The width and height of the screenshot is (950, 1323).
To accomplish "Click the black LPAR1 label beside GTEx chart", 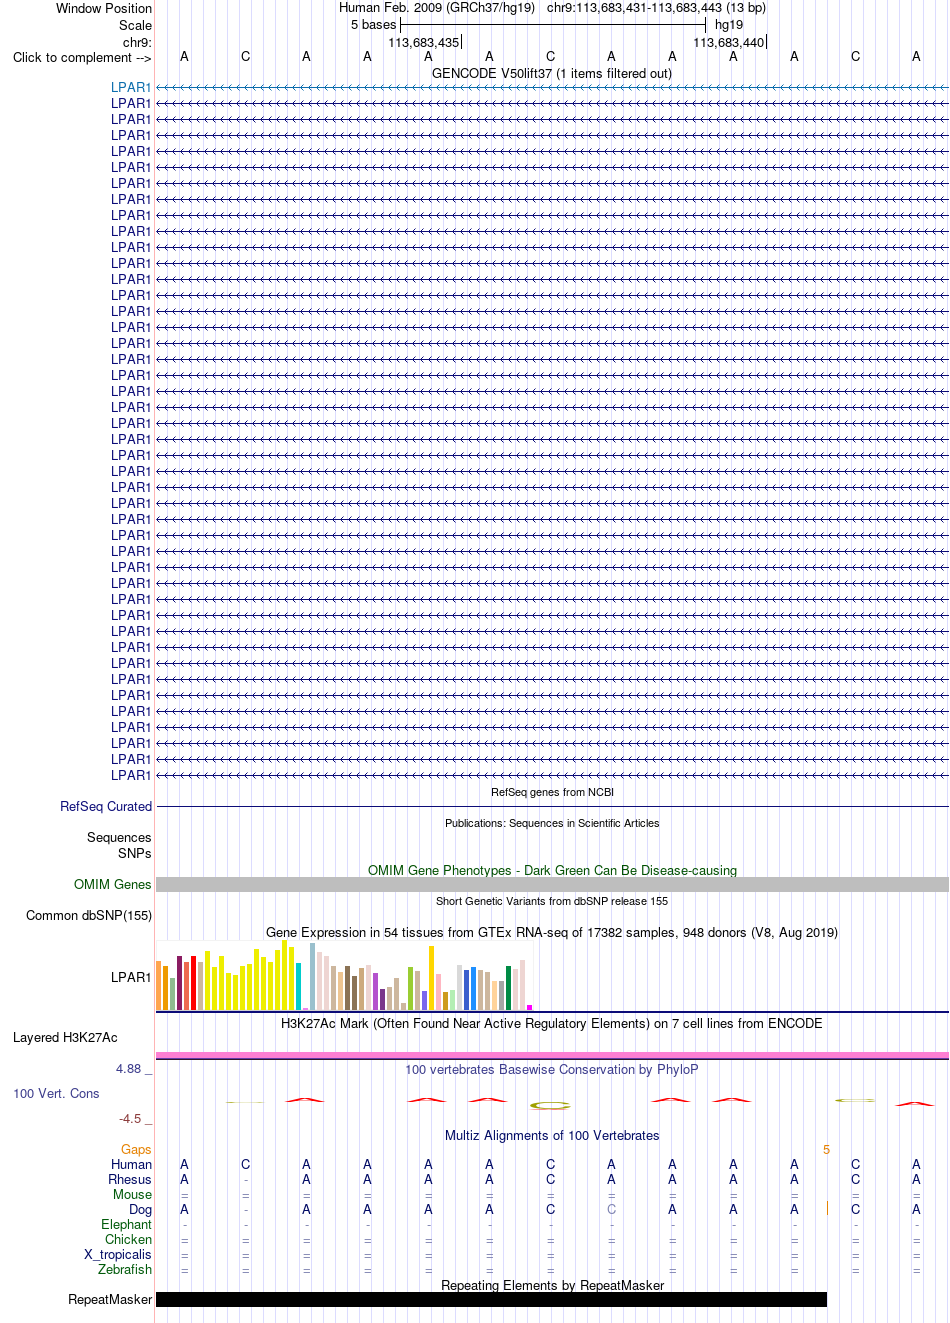I will click(x=131, y=977).
